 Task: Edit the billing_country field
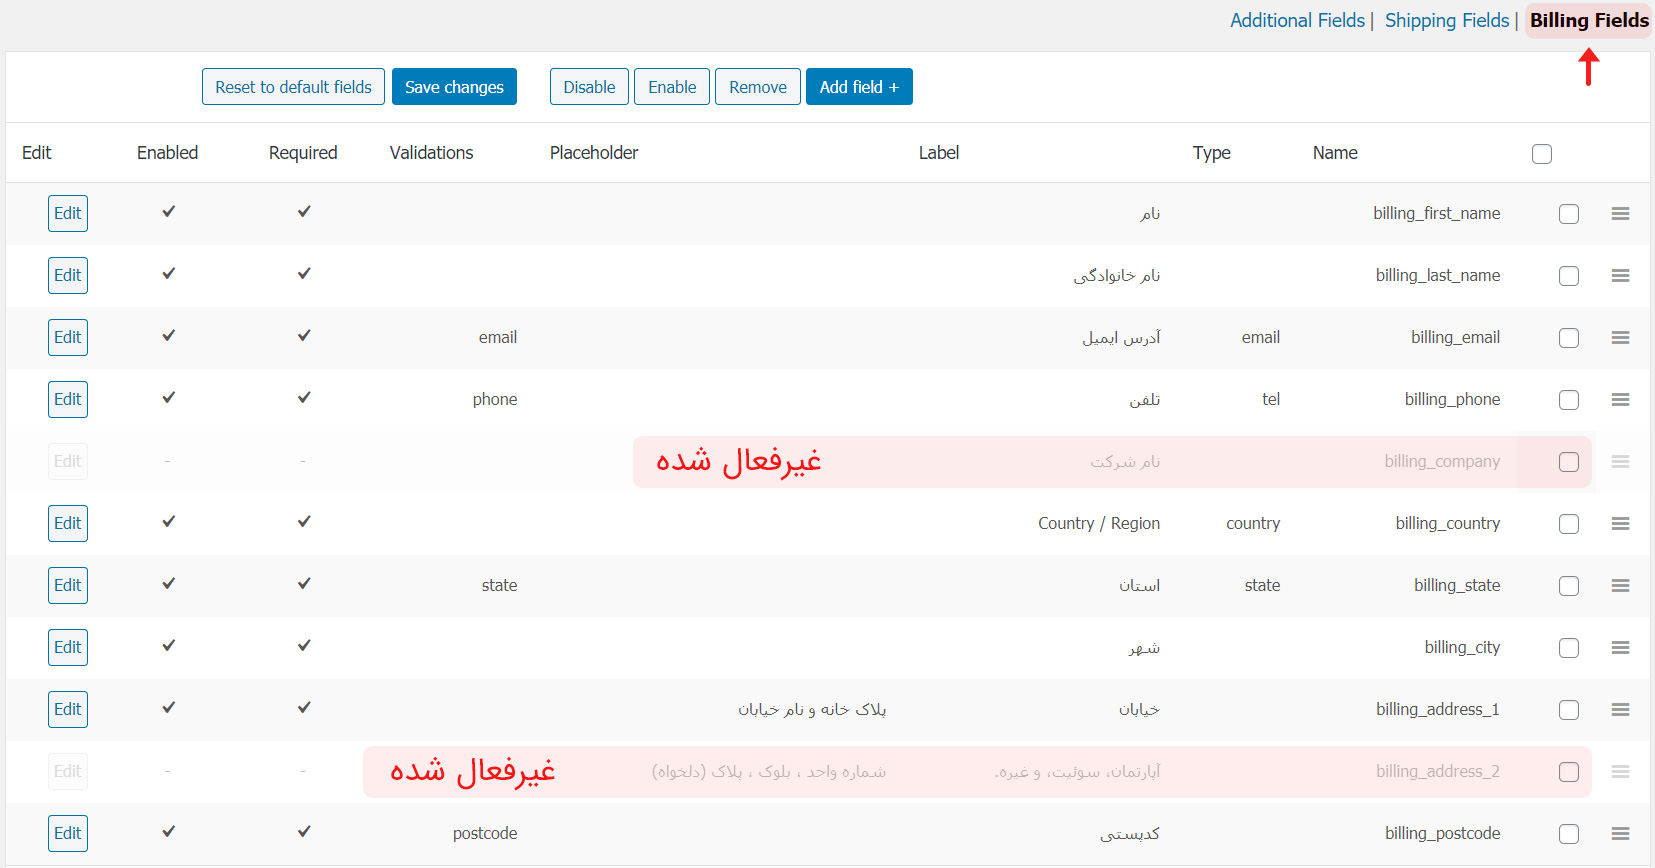pos(68,524)
